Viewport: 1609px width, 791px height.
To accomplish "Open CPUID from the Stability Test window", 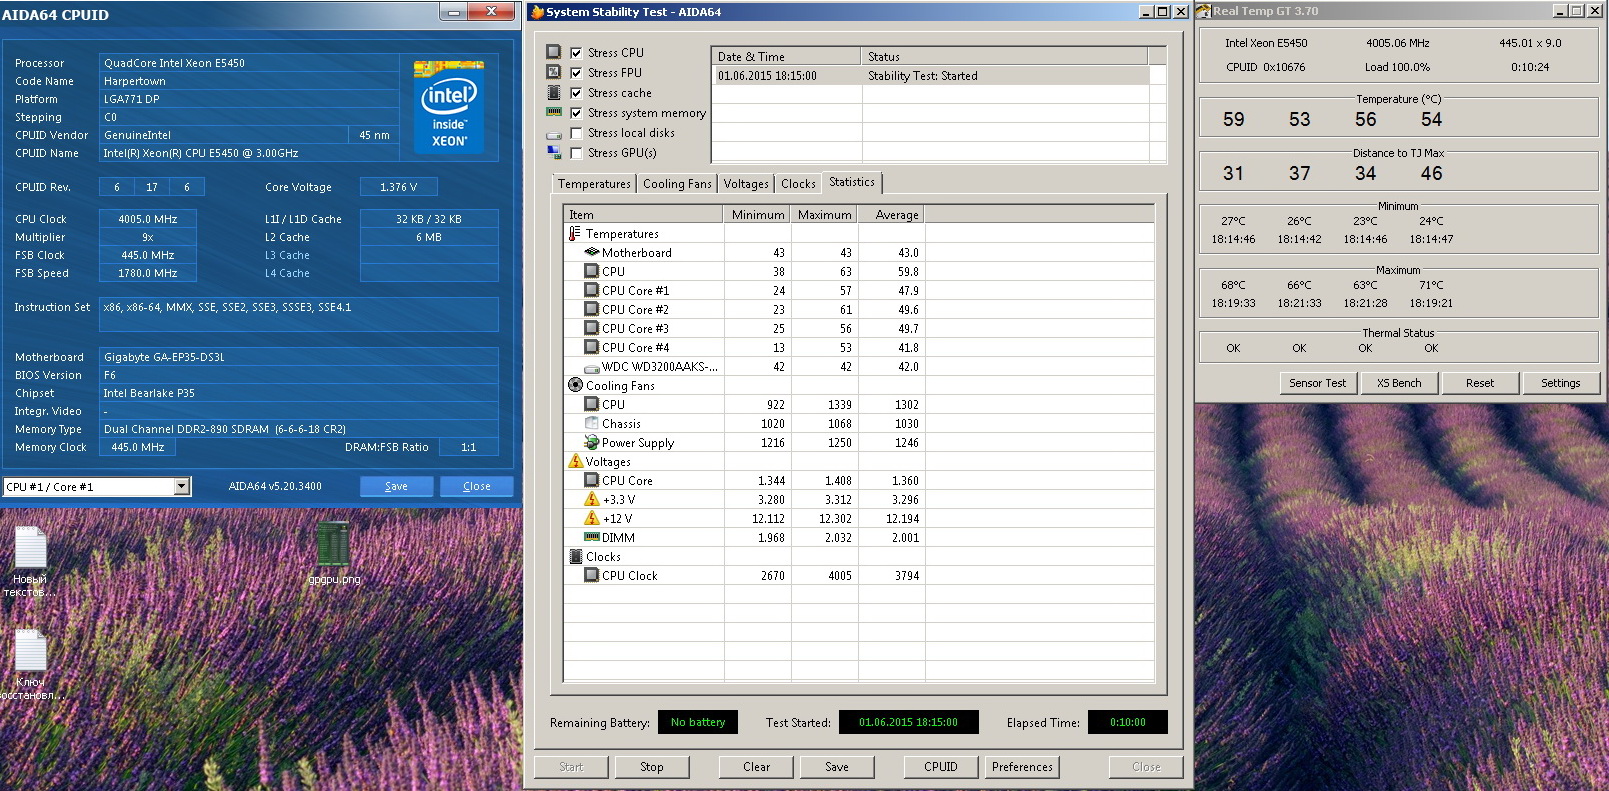I will [940, 767].
